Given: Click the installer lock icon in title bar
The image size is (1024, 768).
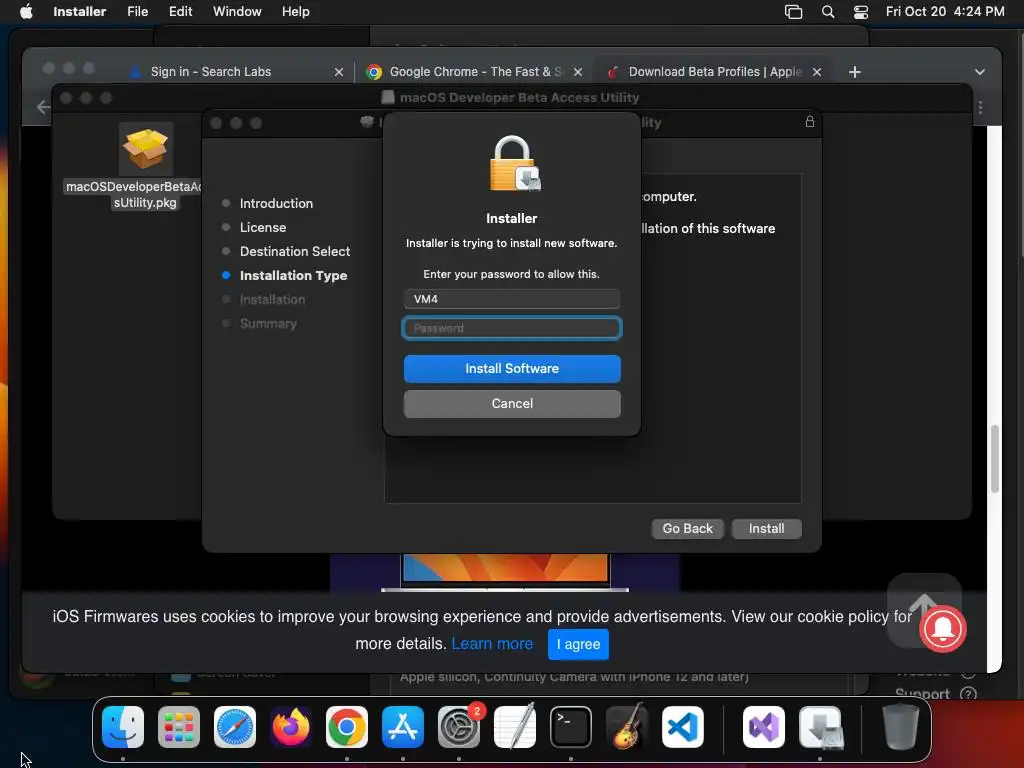Looking at the screenshot, I should click(x=810, y=121).
